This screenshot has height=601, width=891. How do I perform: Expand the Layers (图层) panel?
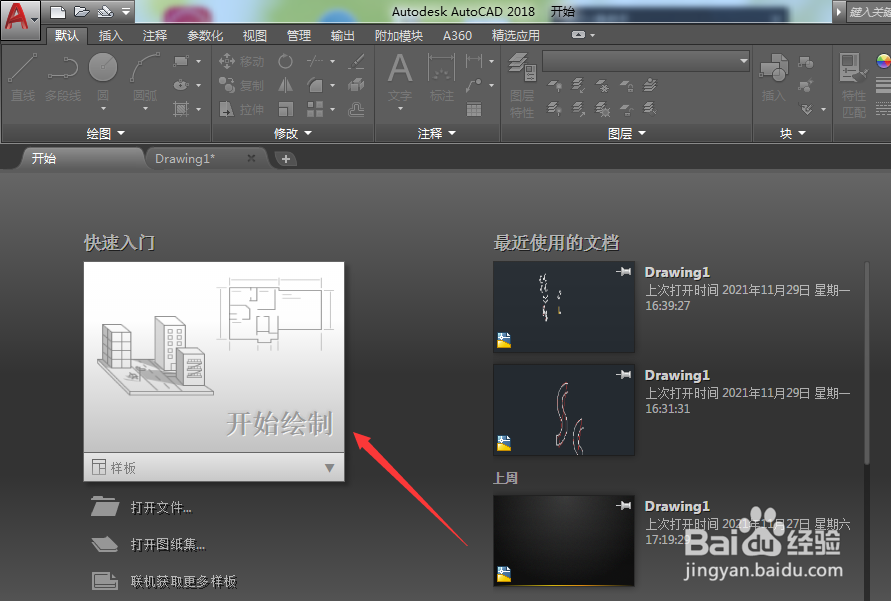627,133
